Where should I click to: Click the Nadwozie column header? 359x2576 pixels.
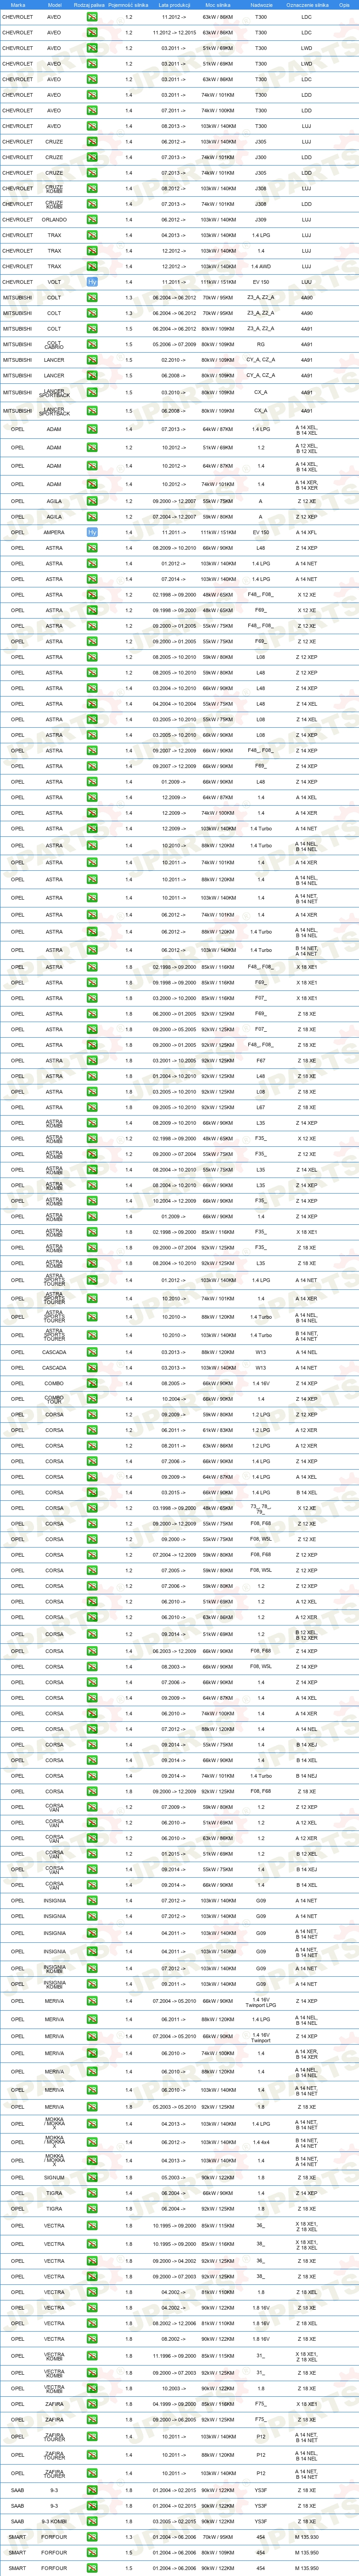[x=261, y=5]
